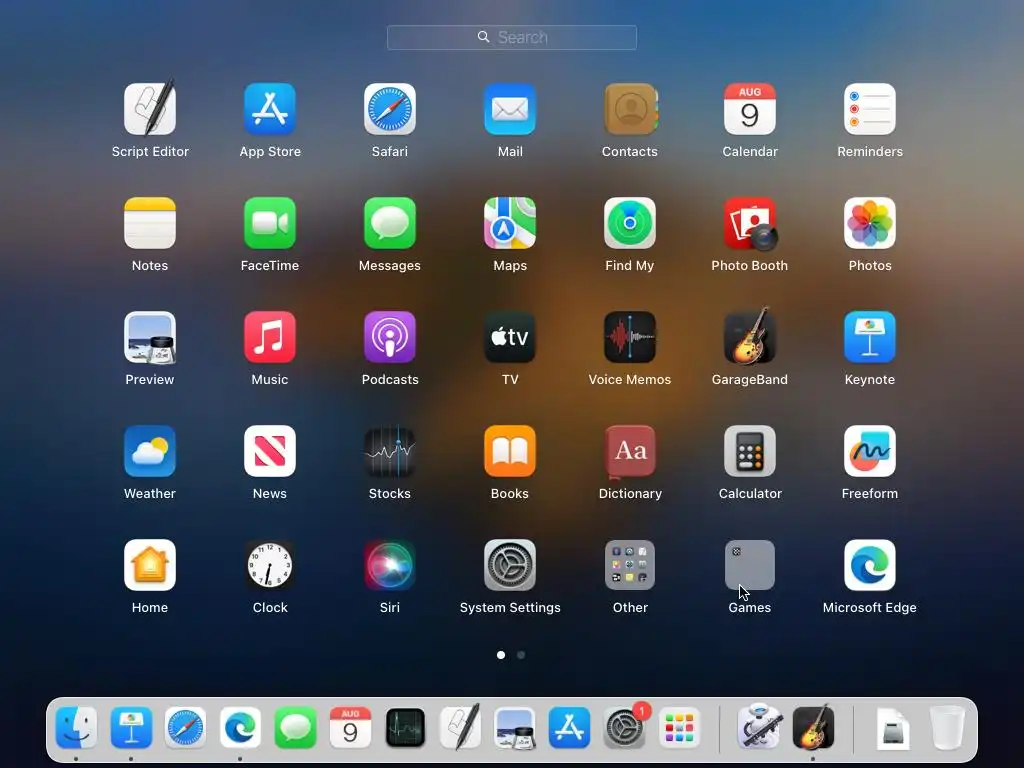Image resolution: width=1024 pixels, height=768 pixels.
Task: Expand the Games folder
Action: pyautogui.click(x=750, y=565)
